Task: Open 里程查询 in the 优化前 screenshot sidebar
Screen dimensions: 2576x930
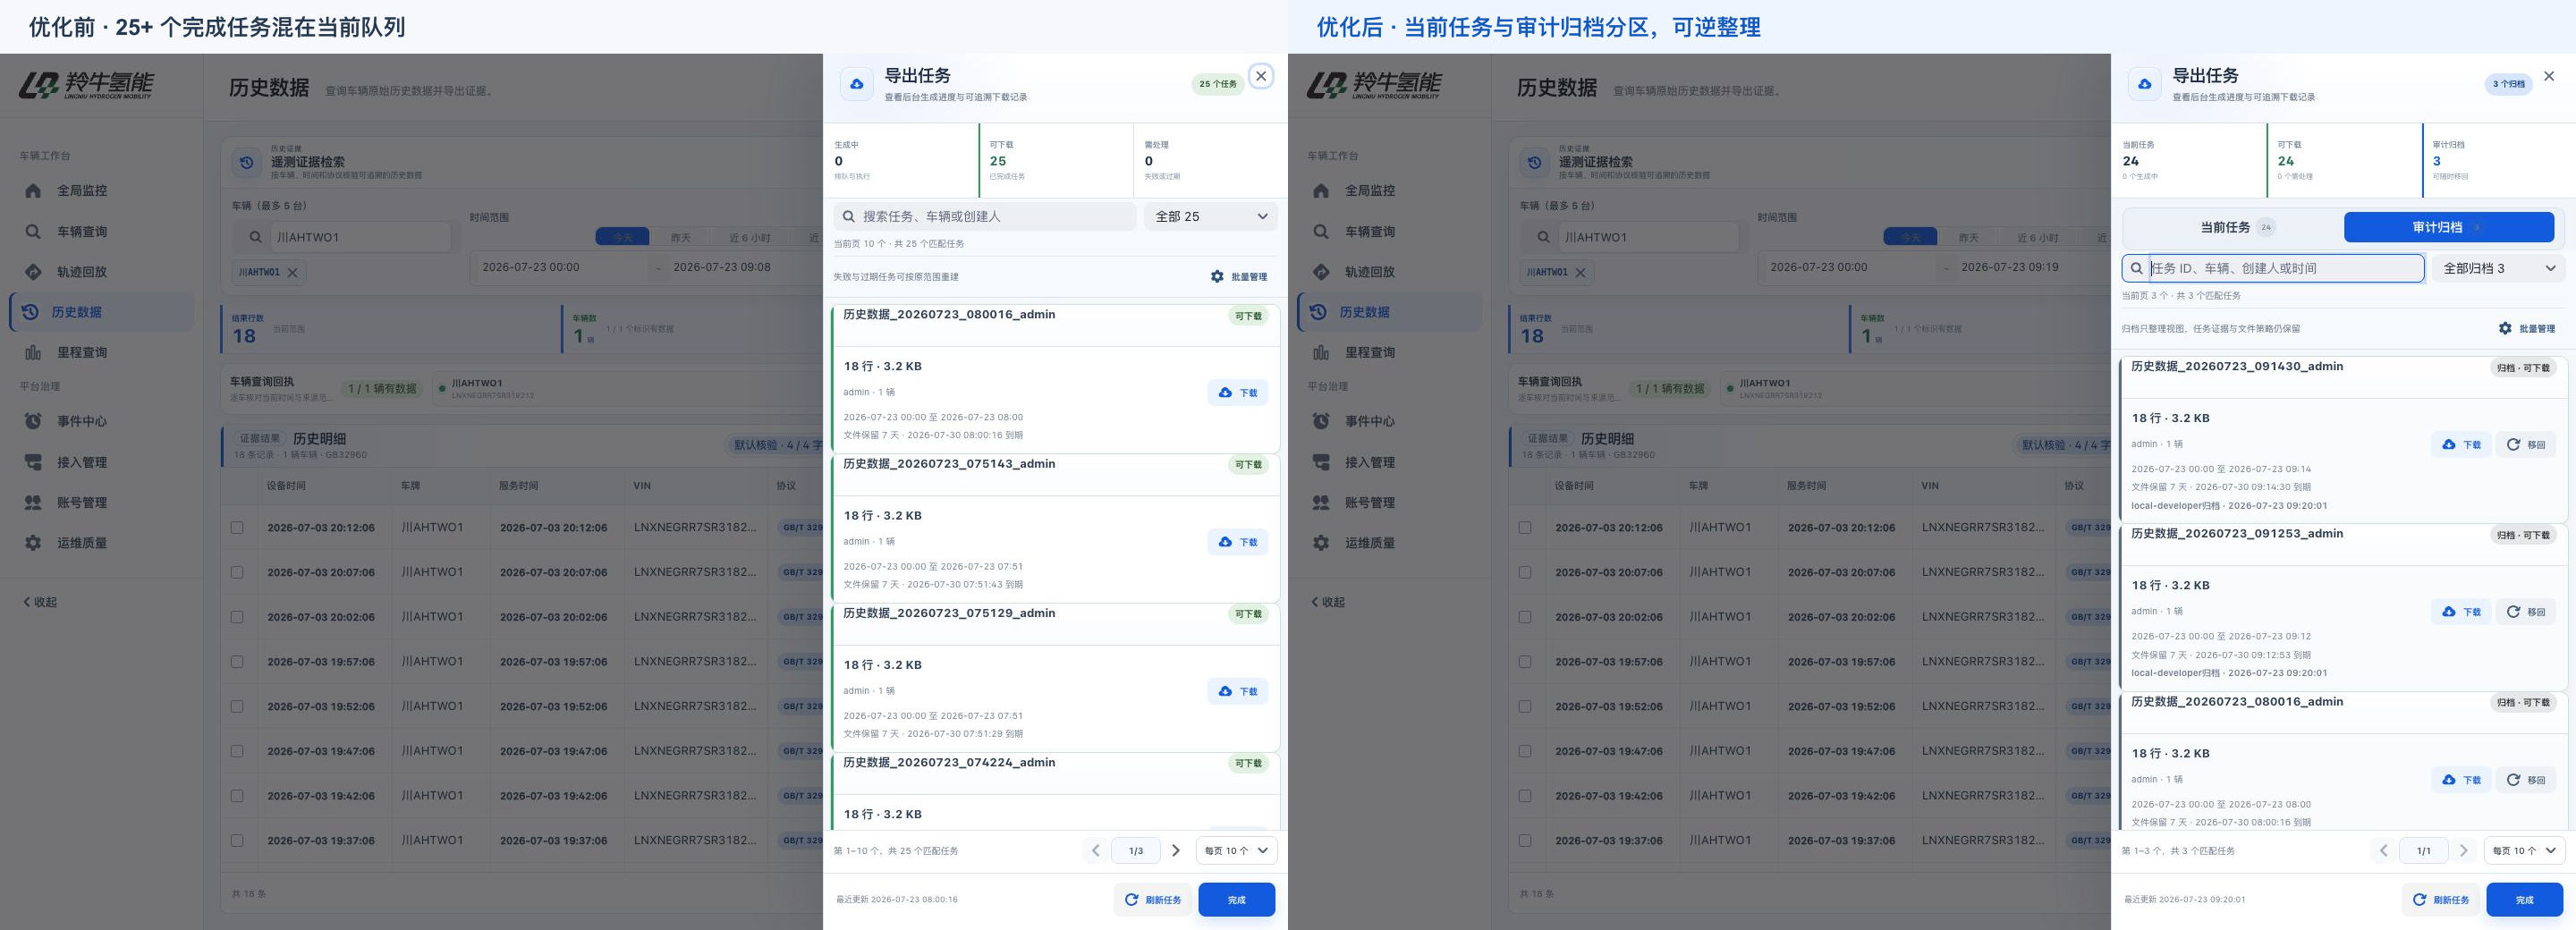Action: pos(100,352)
